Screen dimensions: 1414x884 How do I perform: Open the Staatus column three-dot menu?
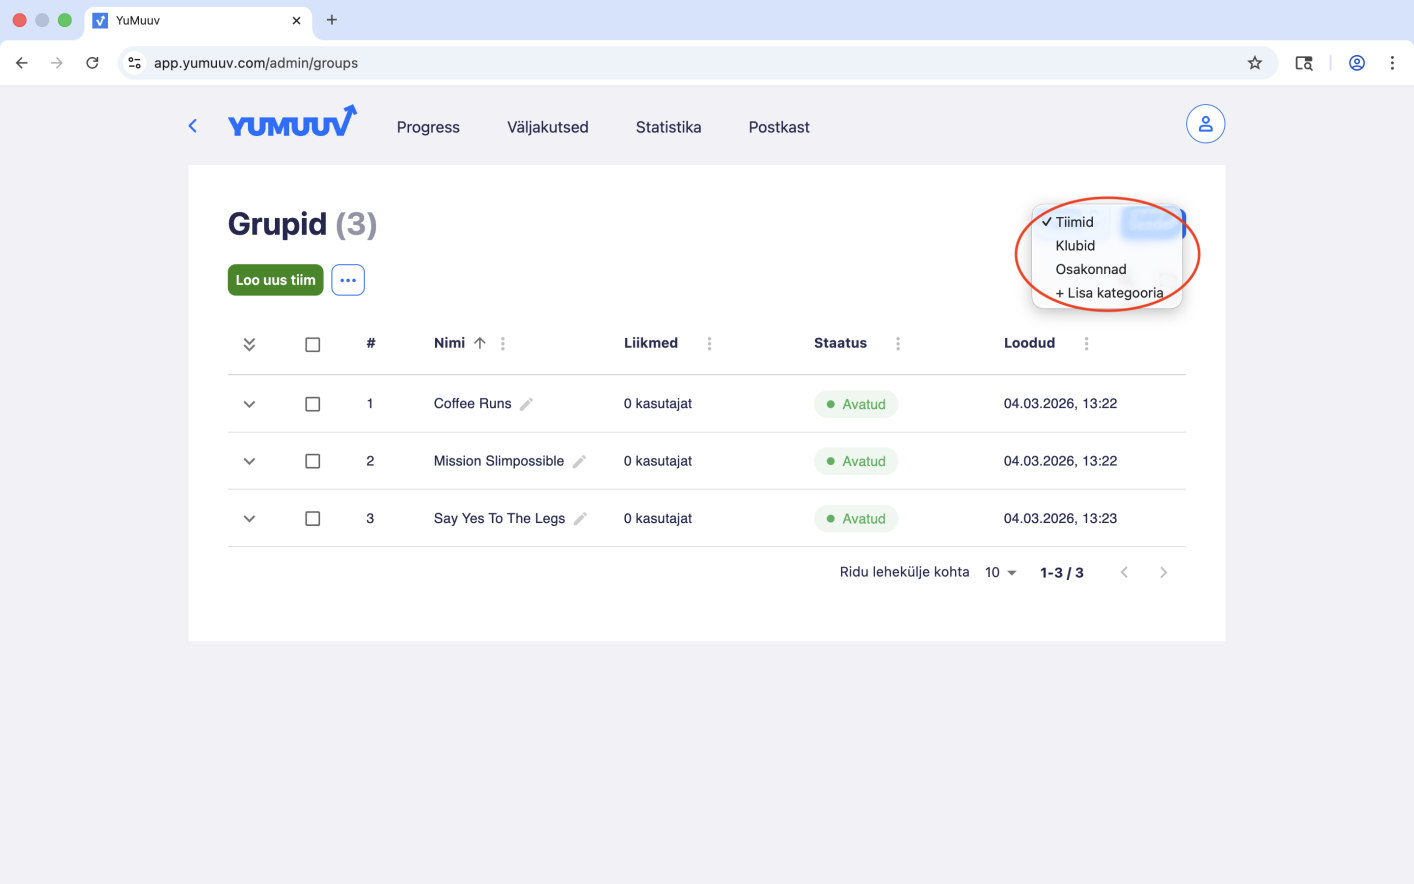point(898,343)
